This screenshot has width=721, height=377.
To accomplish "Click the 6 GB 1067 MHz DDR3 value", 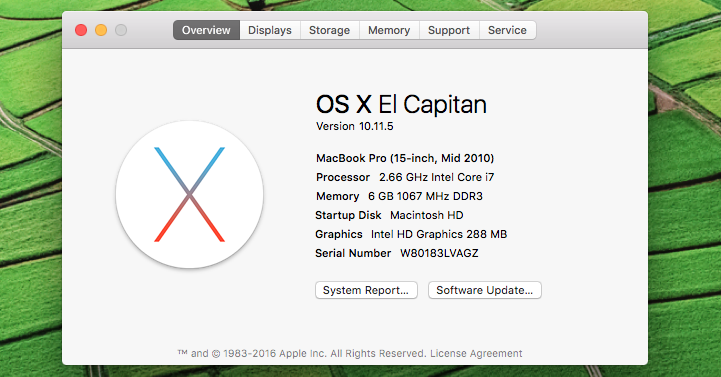I will coord(425,196).
